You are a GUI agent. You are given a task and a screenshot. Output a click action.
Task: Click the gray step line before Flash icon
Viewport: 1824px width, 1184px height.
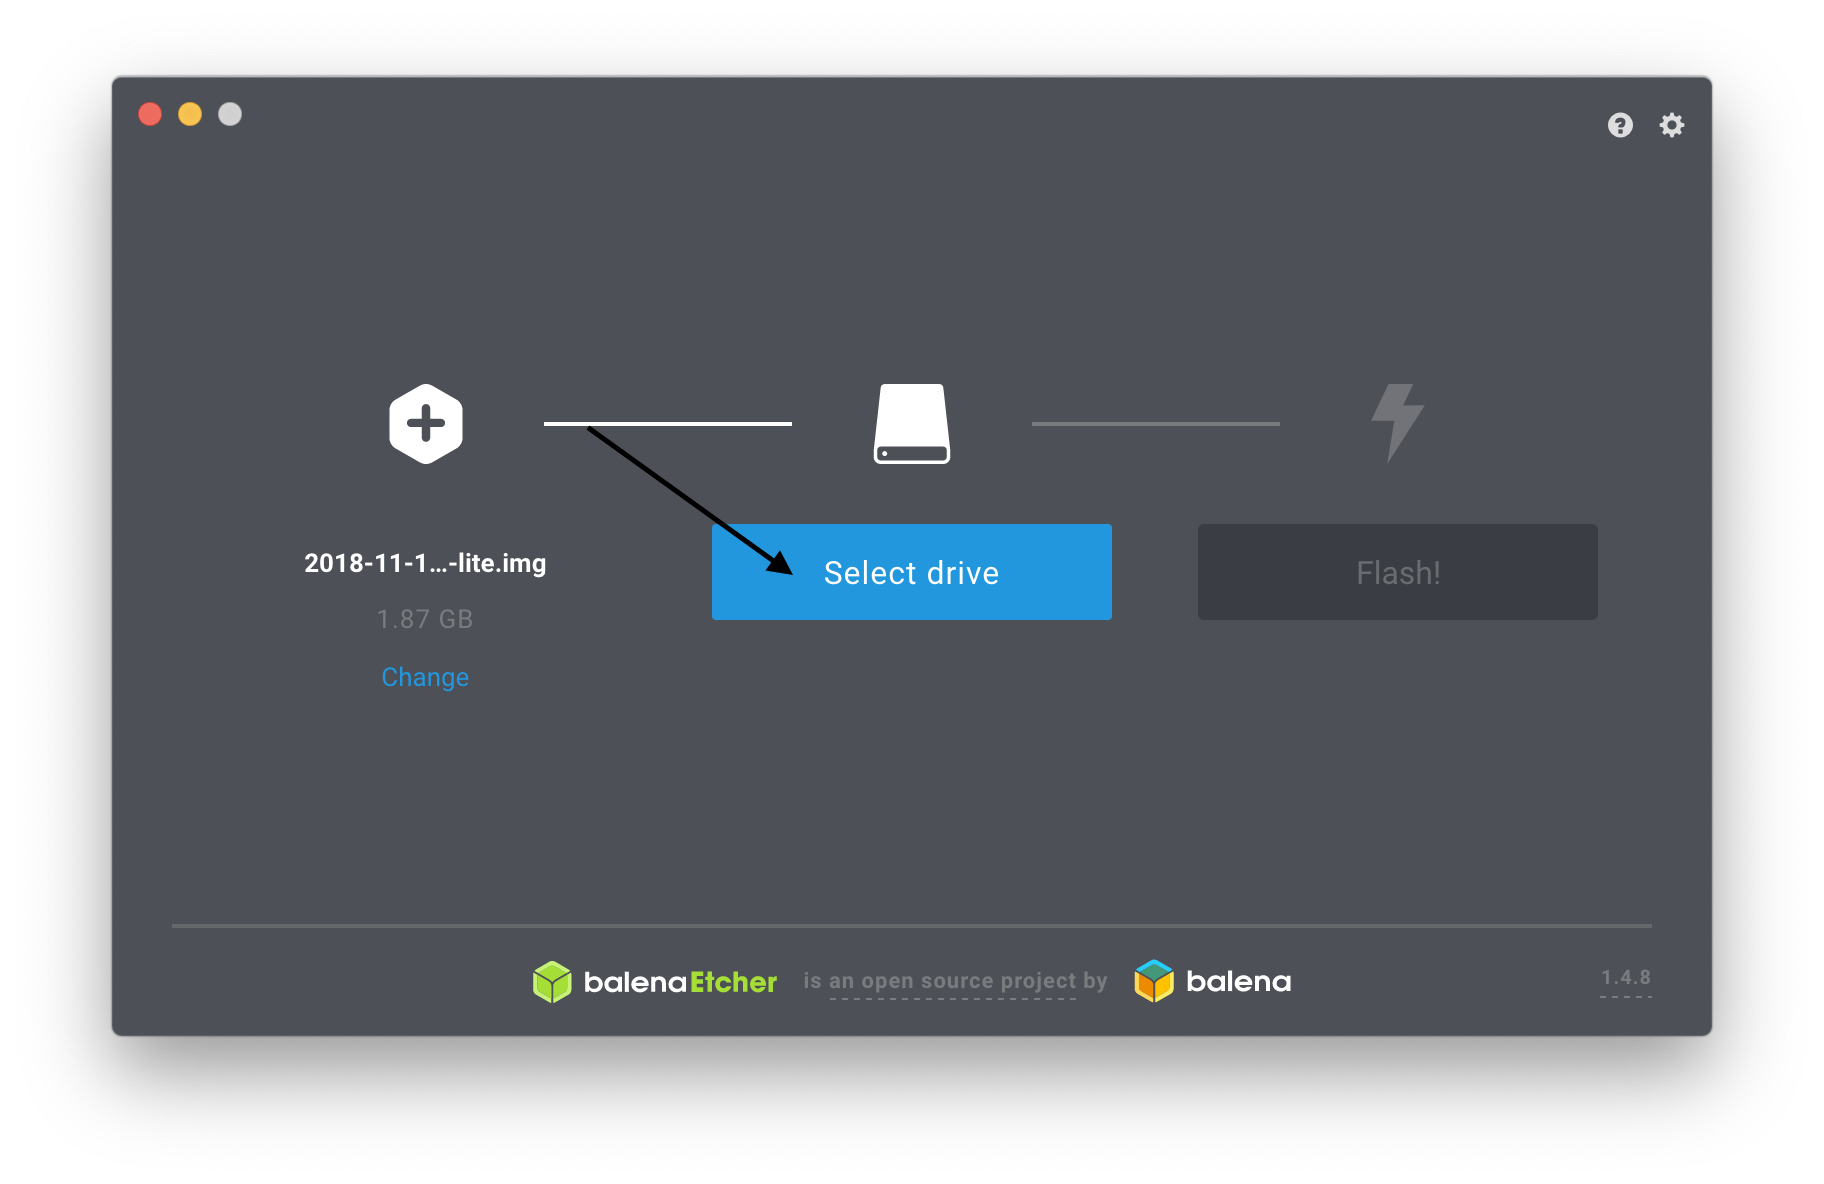click(x=1155, y=424)
